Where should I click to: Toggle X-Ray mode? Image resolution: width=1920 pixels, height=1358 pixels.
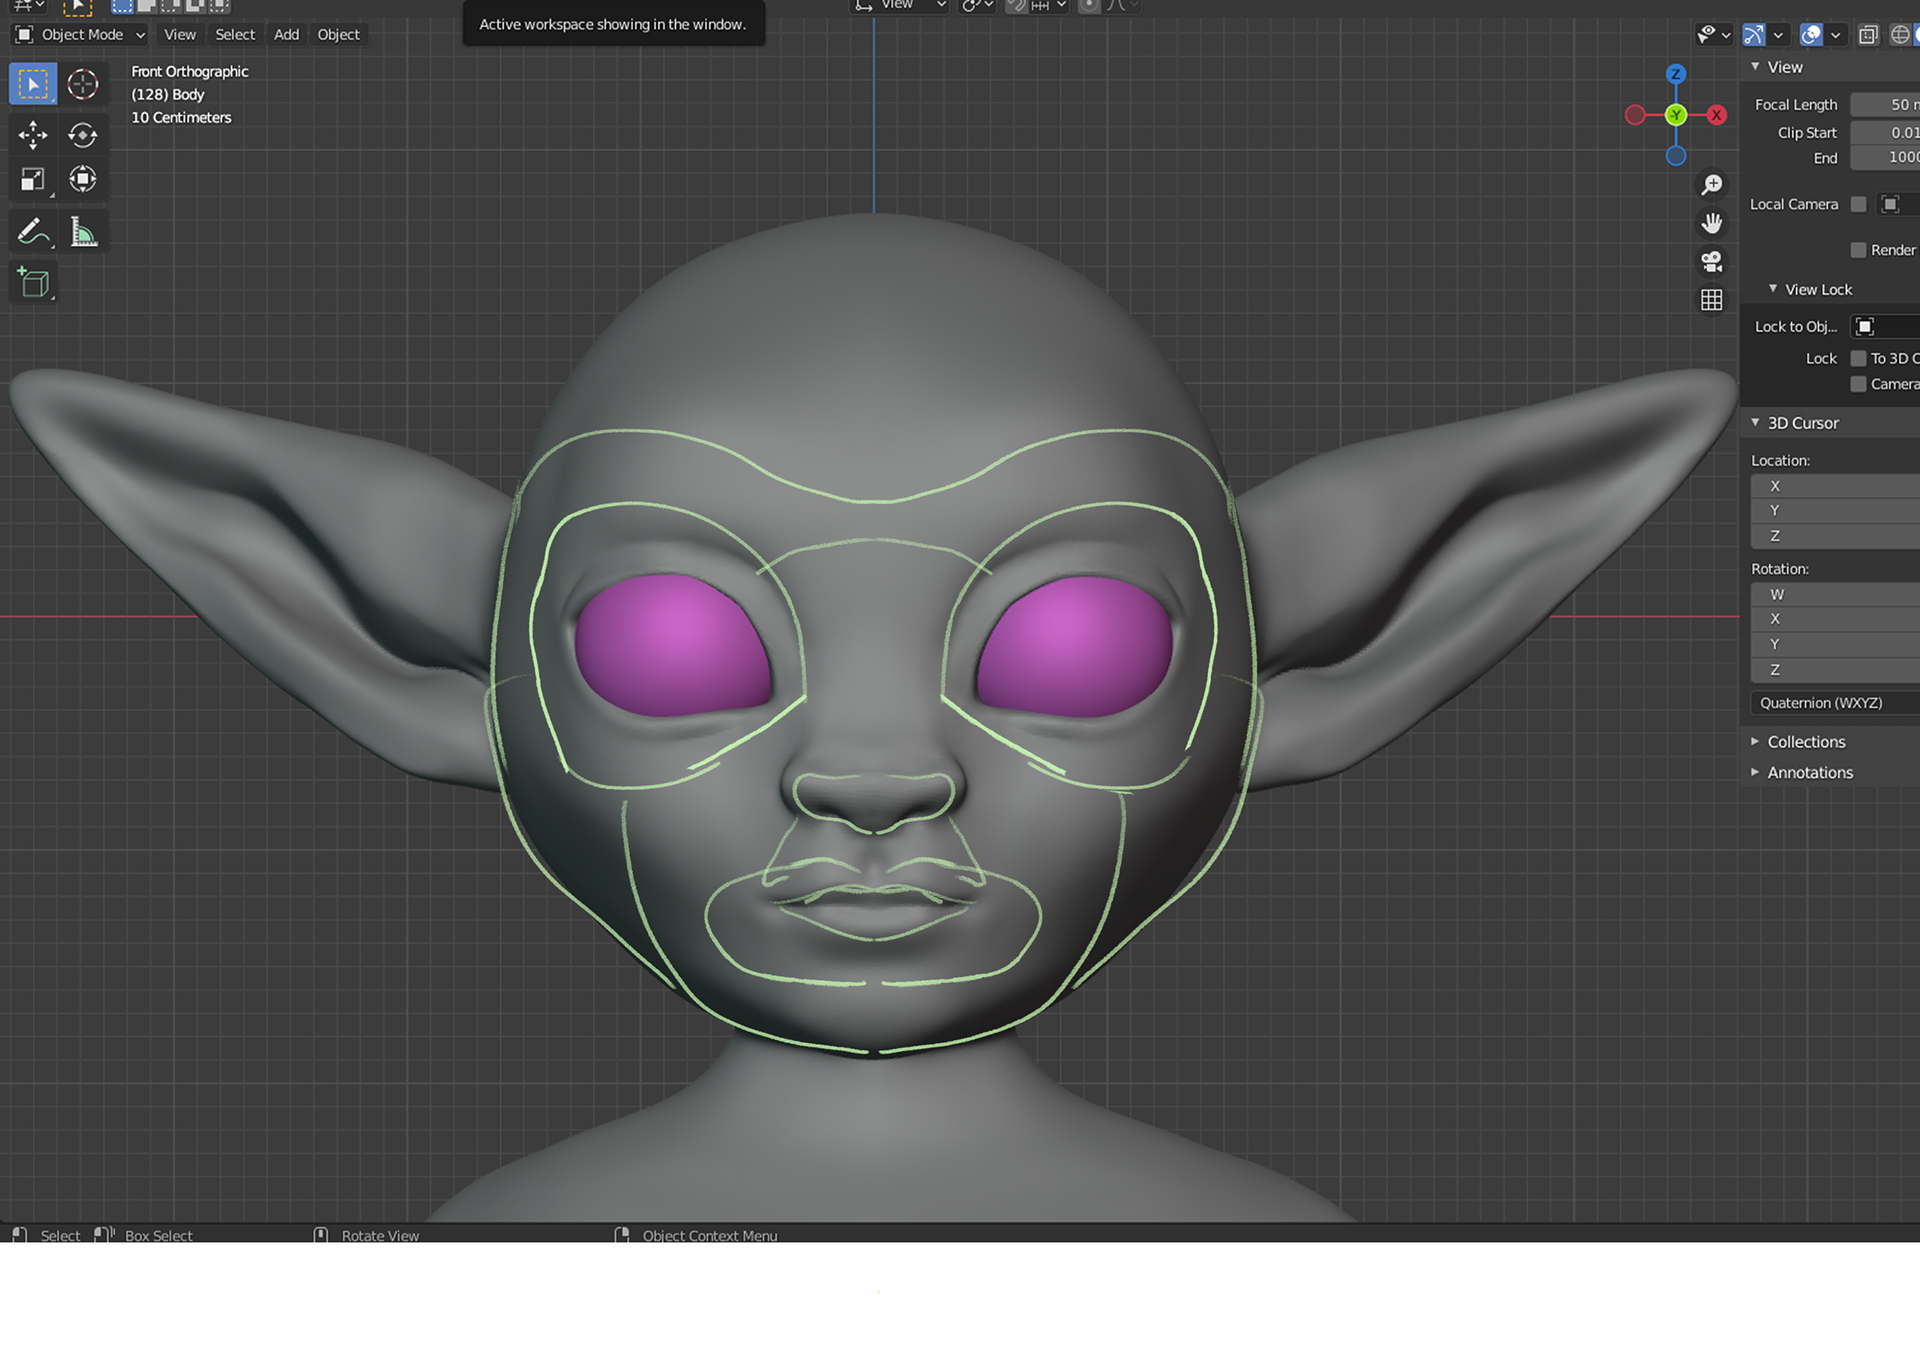[1868, 35]
